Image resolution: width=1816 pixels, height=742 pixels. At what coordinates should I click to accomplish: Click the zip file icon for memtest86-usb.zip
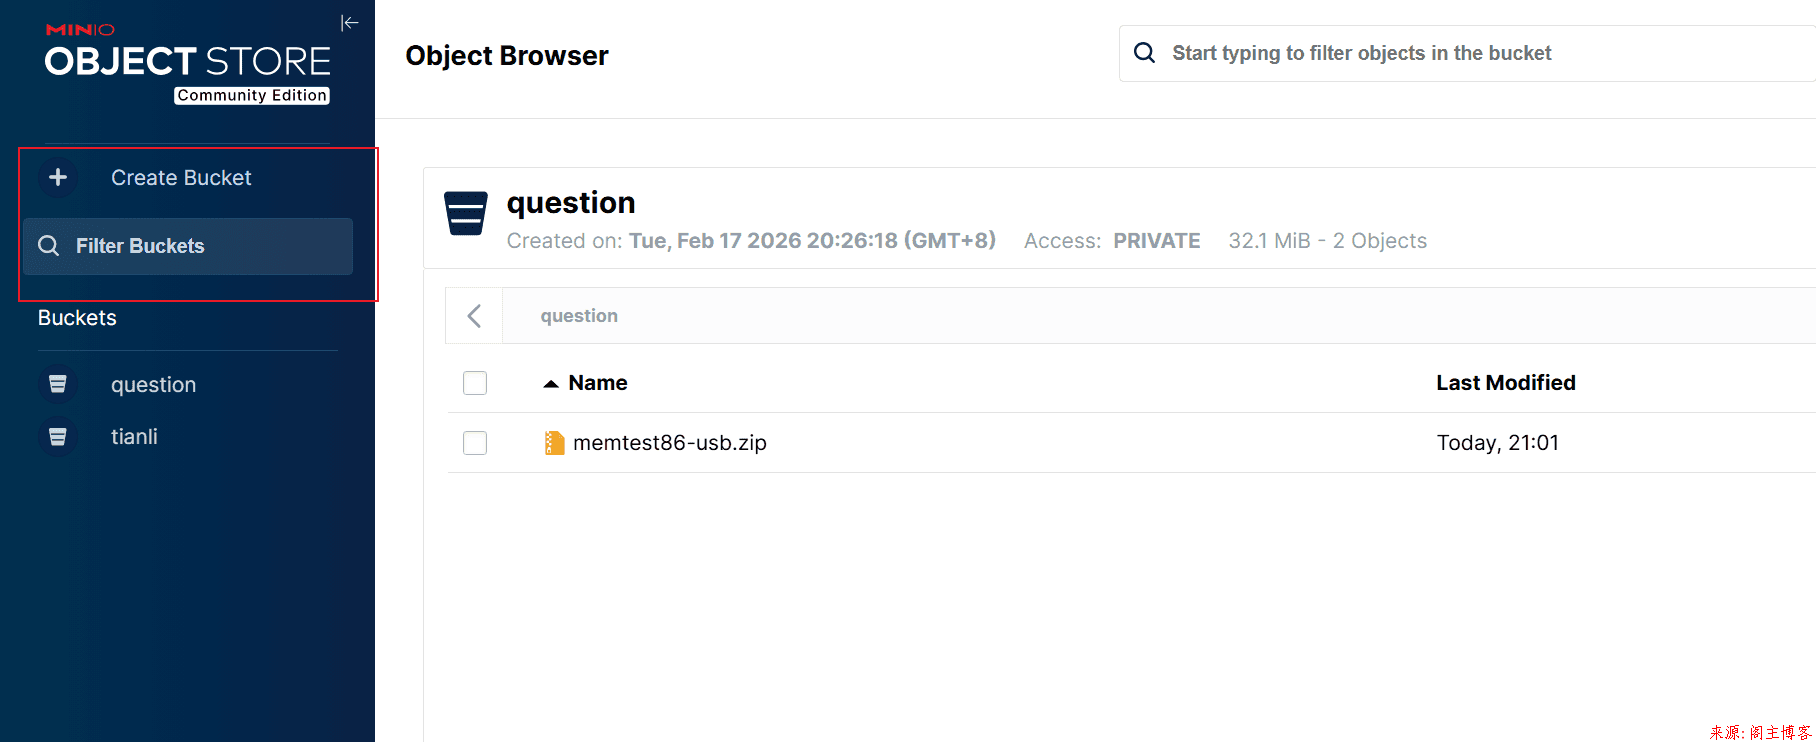554,443
